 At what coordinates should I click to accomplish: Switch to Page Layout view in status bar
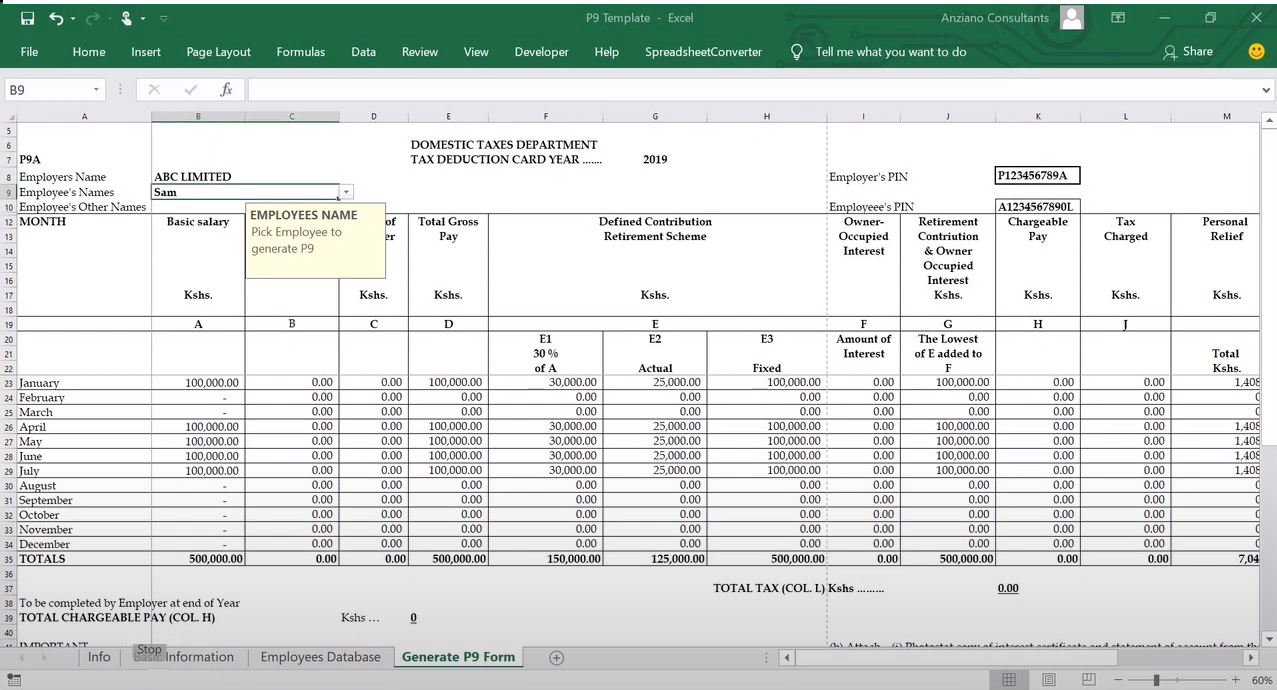(x=1049, y=680)
